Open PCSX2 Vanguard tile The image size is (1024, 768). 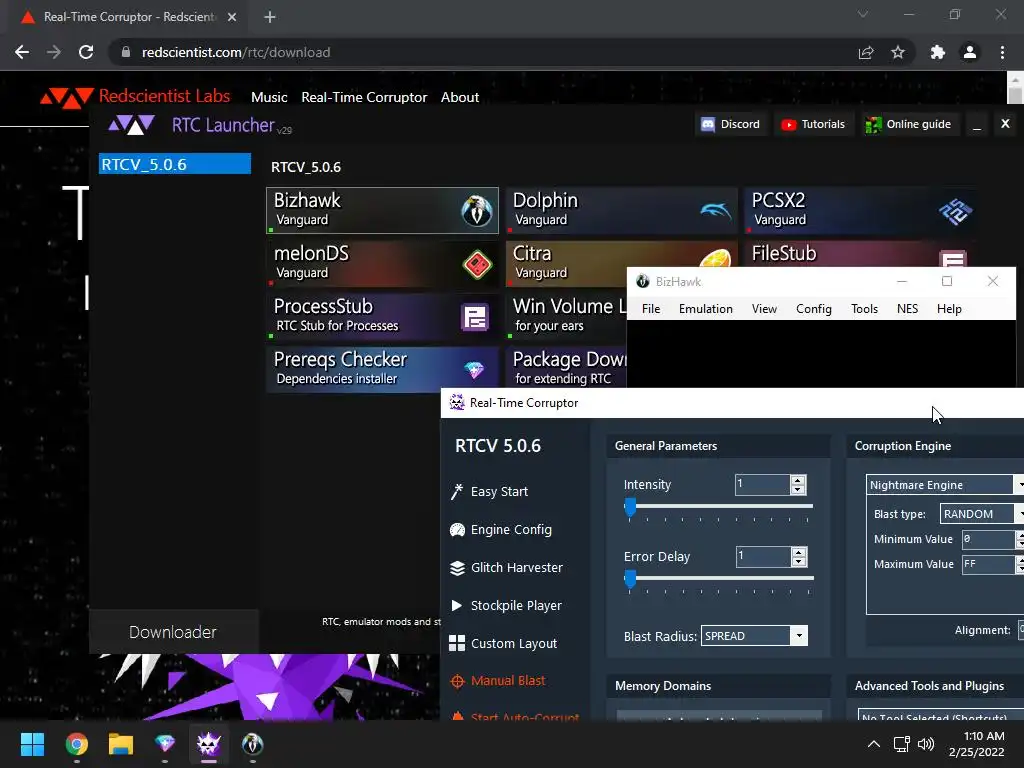click(x=861, y=210)
